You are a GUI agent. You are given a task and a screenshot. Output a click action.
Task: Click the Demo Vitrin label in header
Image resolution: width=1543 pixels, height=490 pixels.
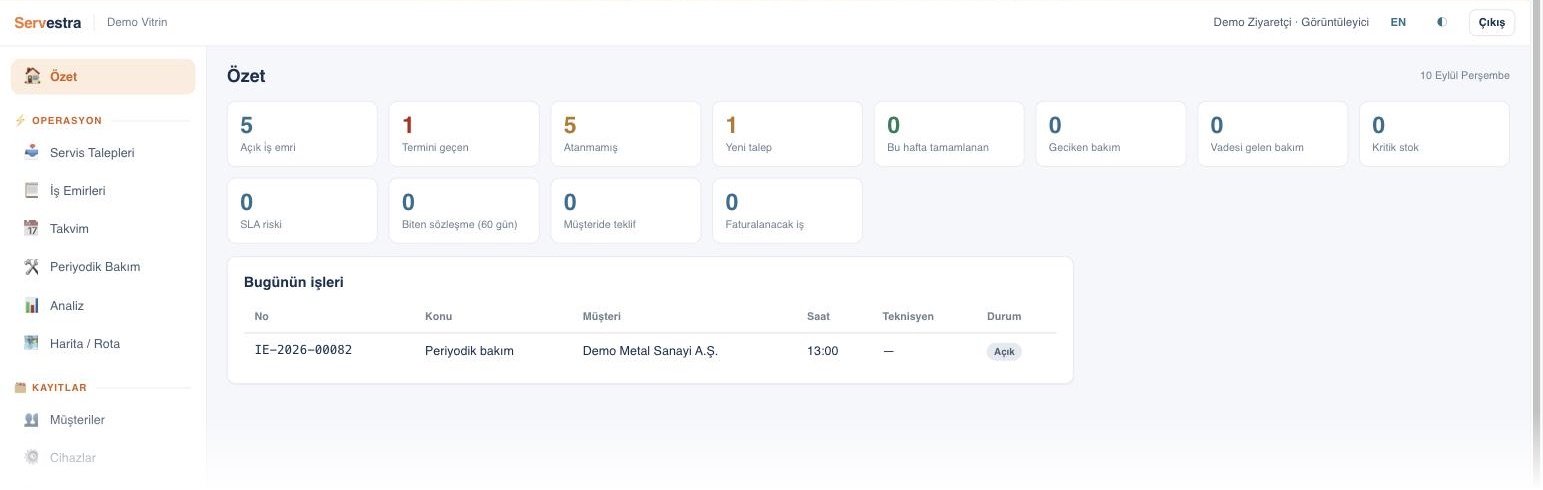137,22
